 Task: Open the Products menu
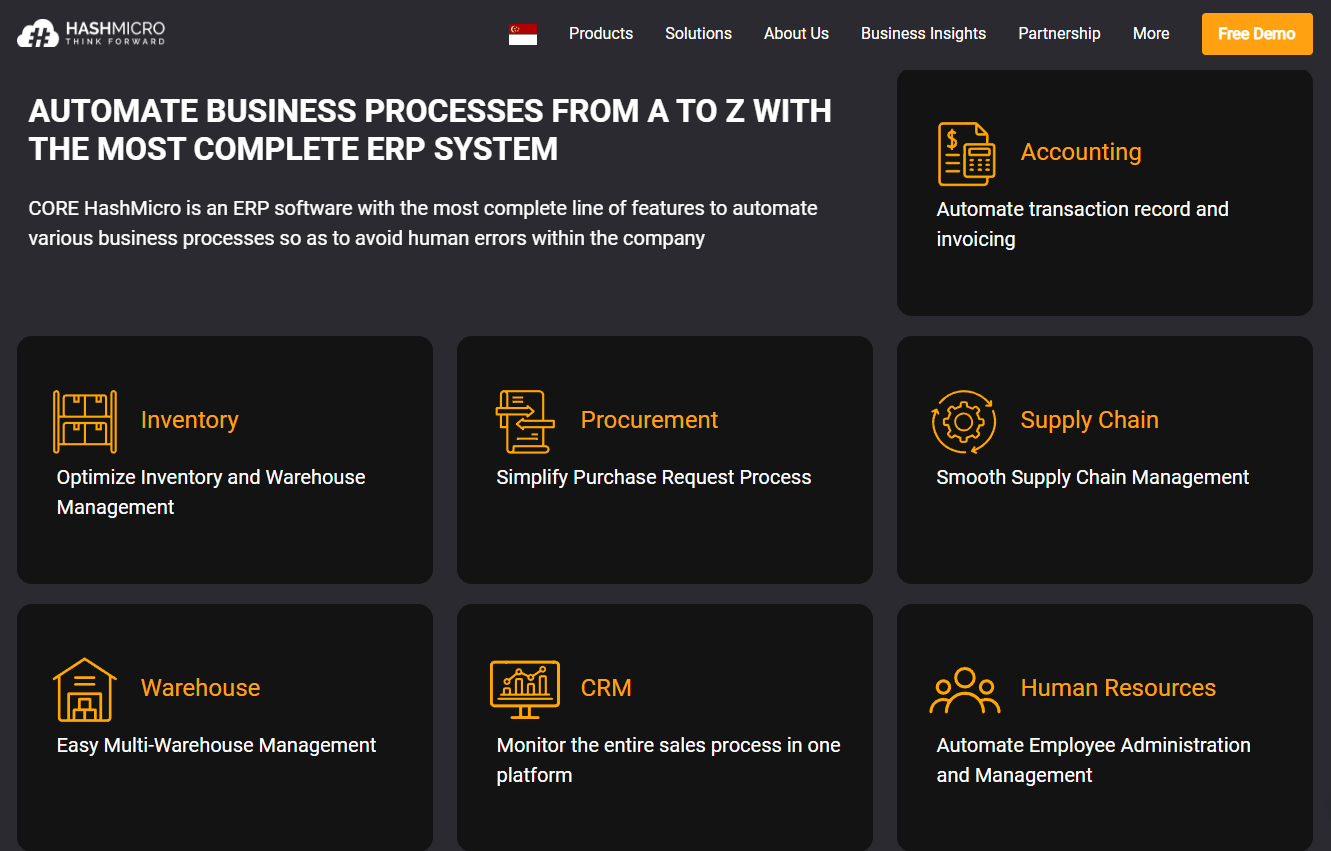coord(601,34)
